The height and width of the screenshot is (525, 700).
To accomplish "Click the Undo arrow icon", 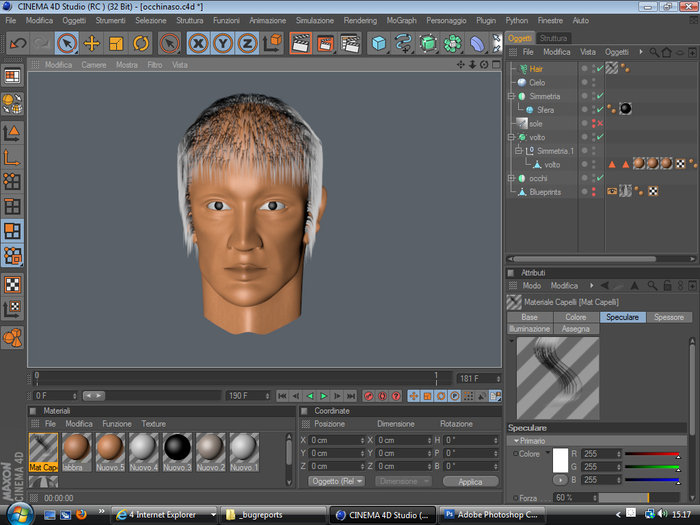I will [x=18, y=43].
